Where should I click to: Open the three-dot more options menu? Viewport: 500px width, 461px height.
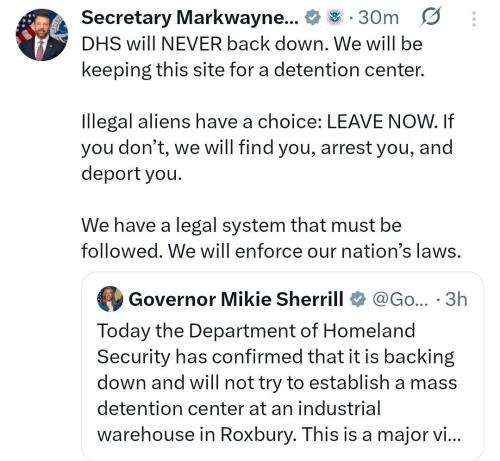473,18
